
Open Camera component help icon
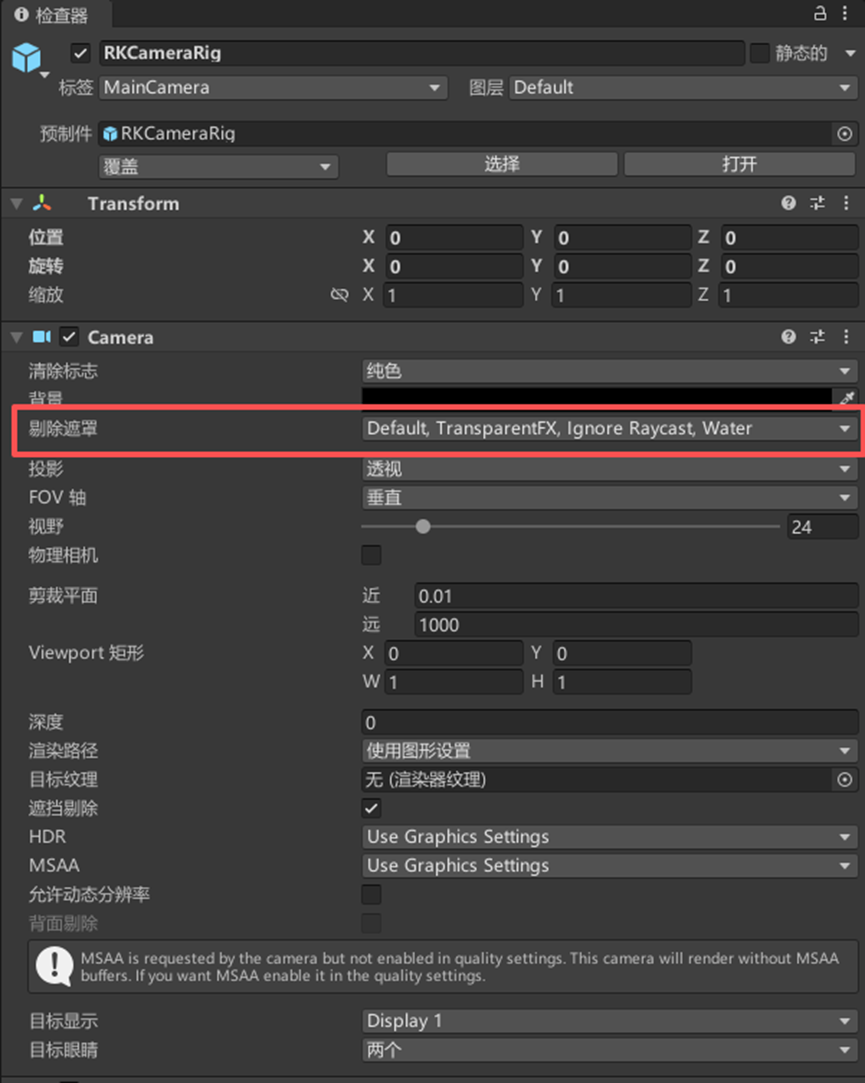click(788, 336)
